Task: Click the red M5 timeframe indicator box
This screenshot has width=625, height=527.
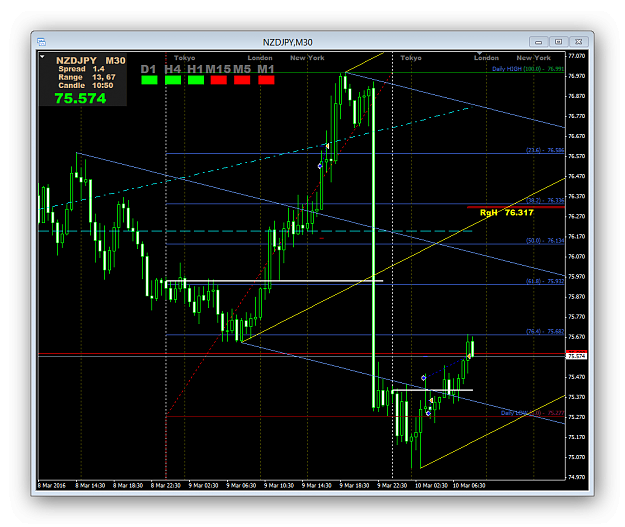Action: pyautogui.click(x=242, y=80)
